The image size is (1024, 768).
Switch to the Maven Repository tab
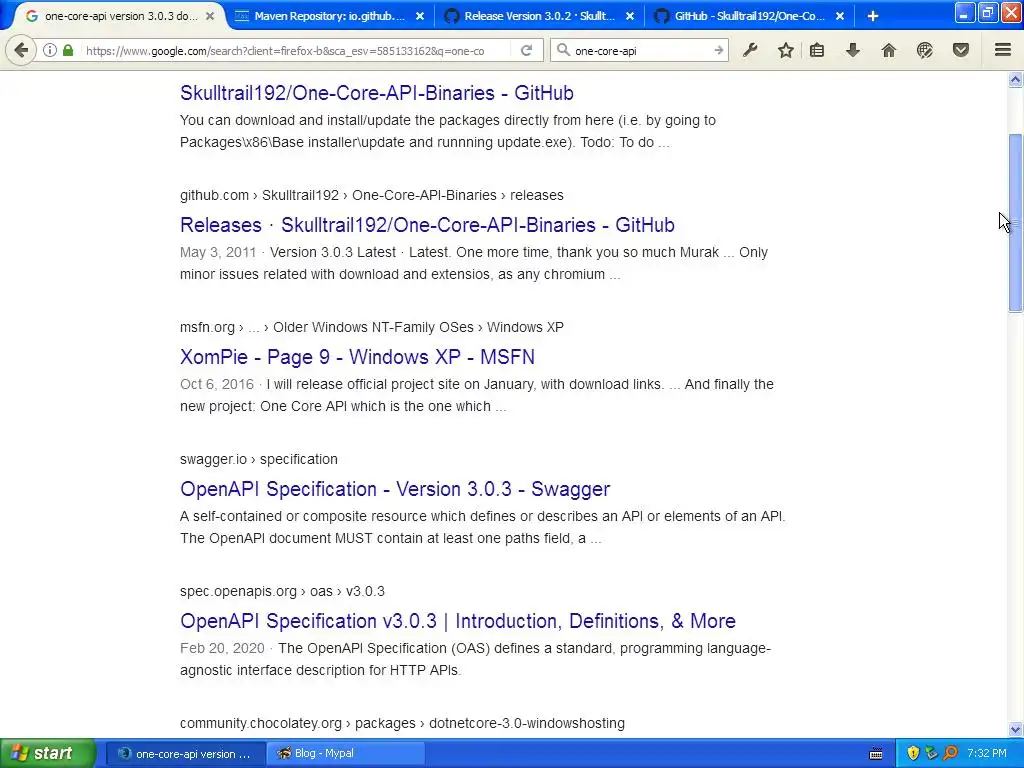coord(330,16)
